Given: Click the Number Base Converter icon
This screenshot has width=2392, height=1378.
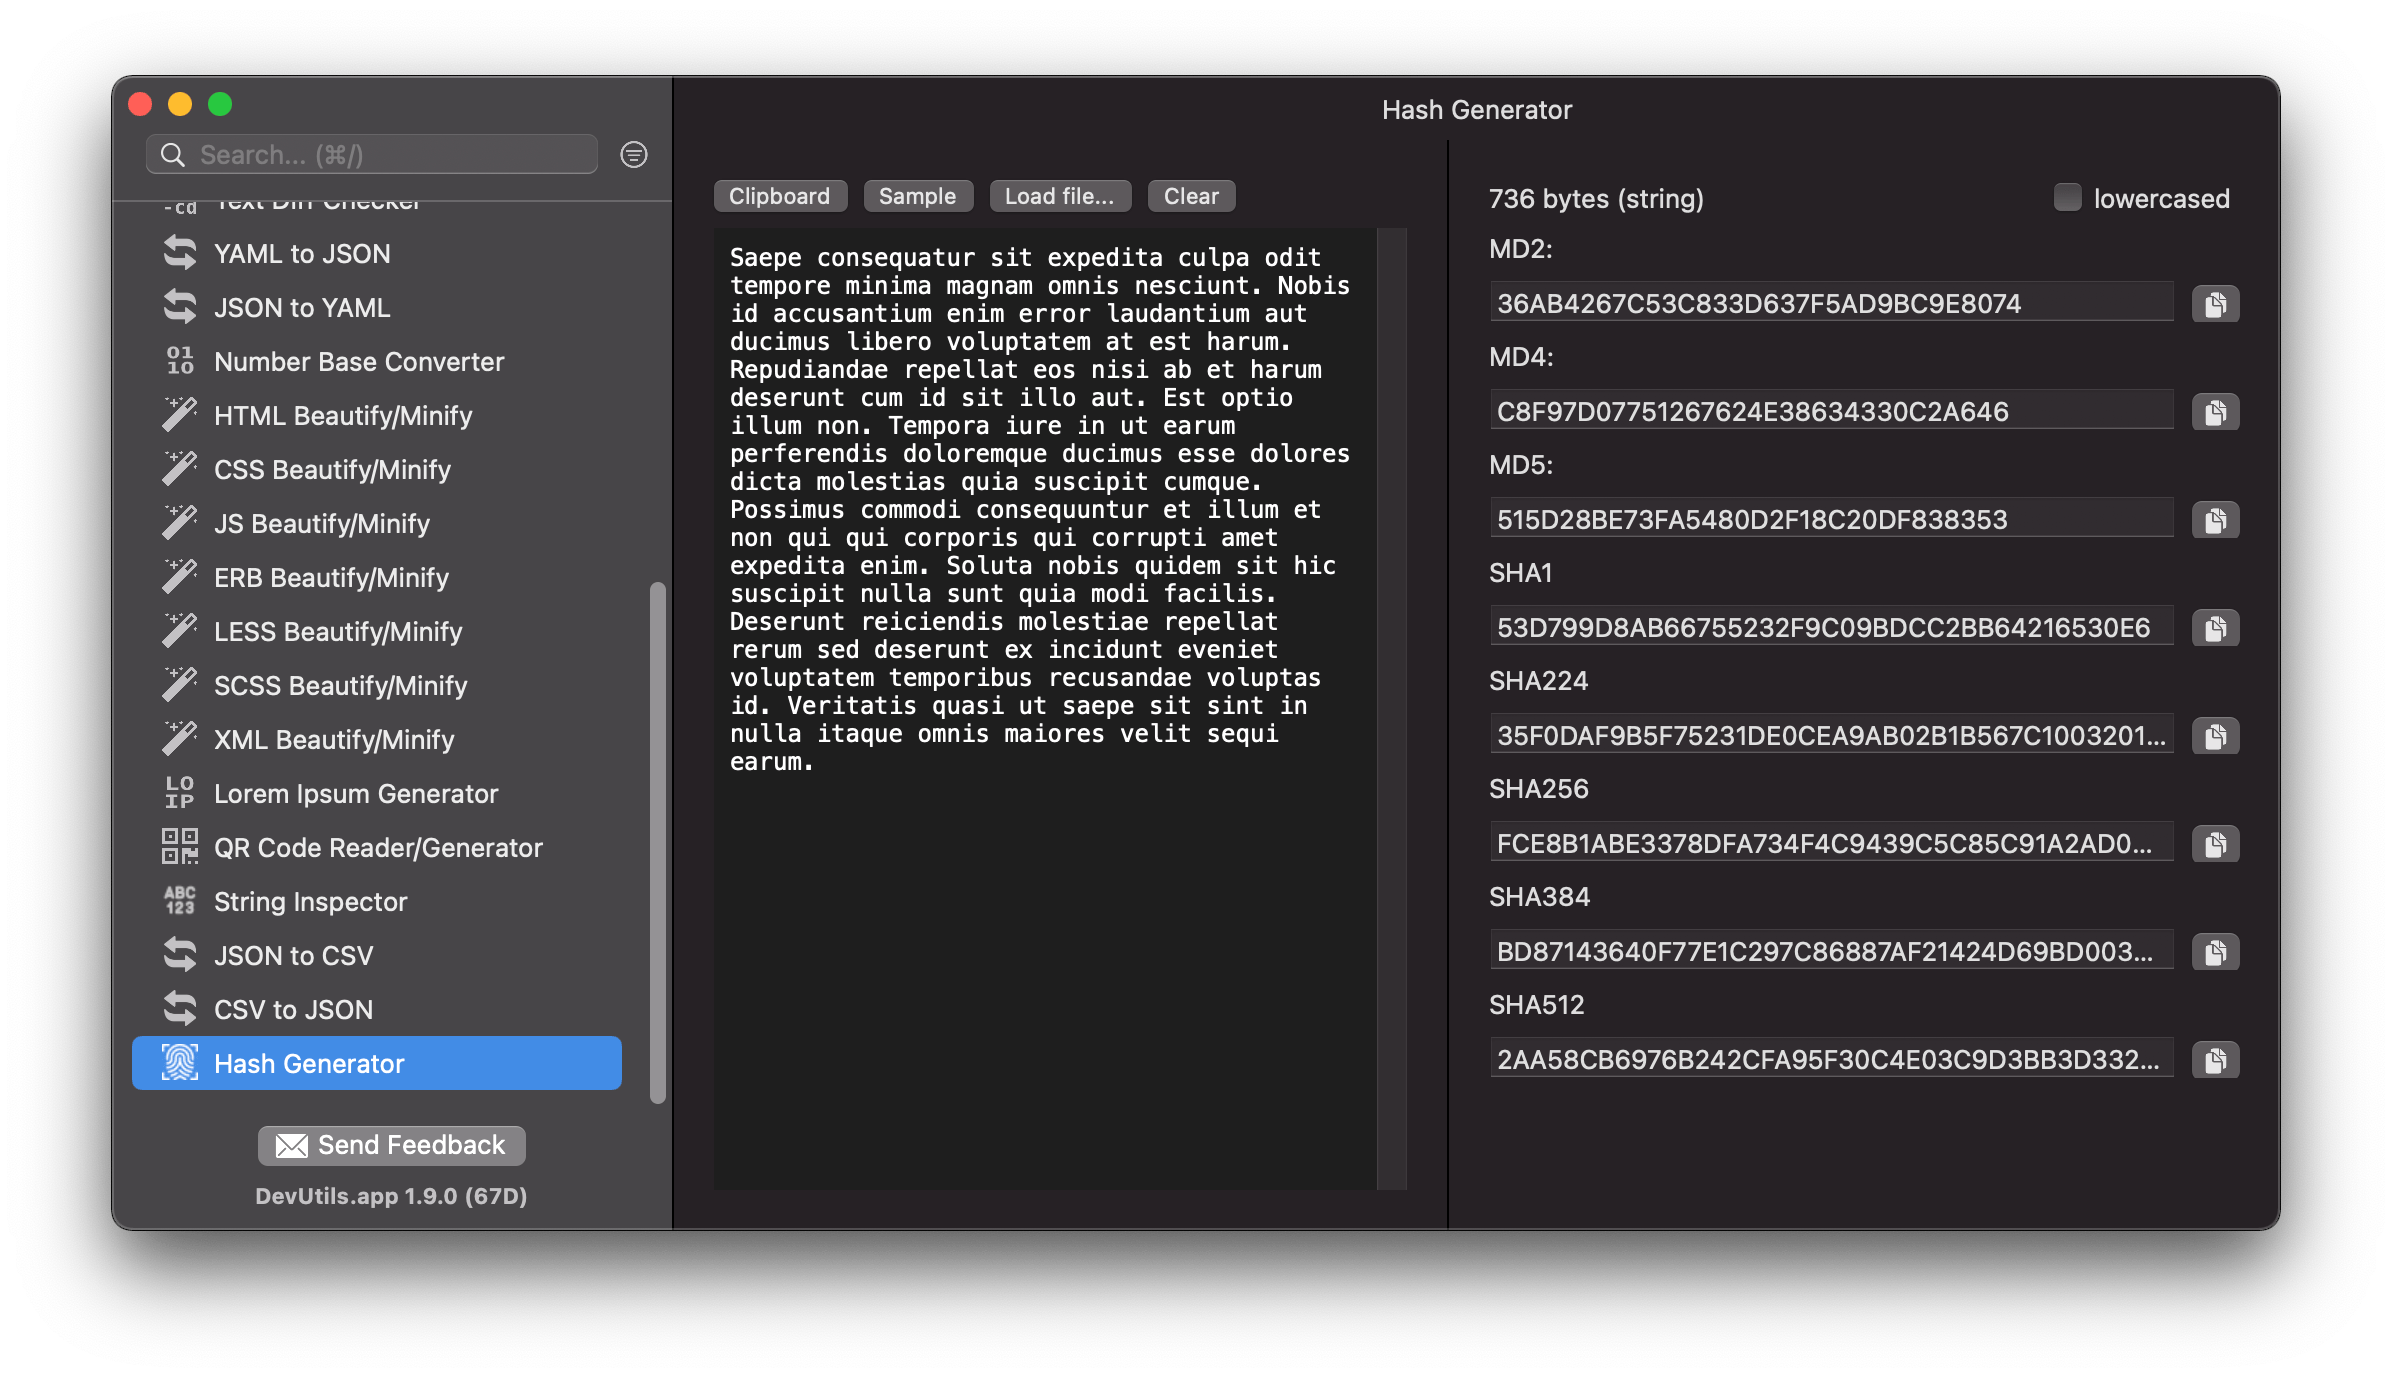Looking at the screenshot, I should 180,361.
